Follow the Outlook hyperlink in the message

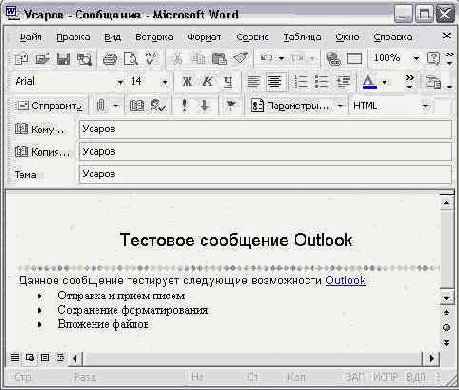[345, 280]
